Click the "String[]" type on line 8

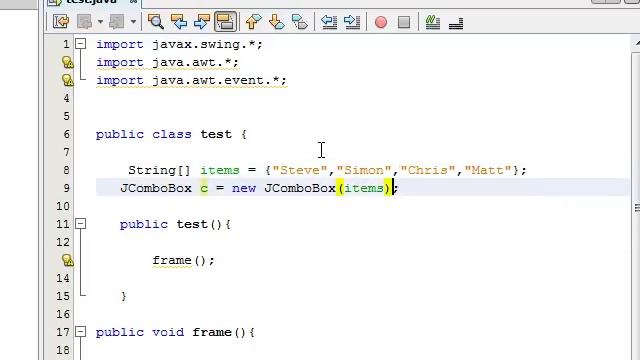(159, 170)
